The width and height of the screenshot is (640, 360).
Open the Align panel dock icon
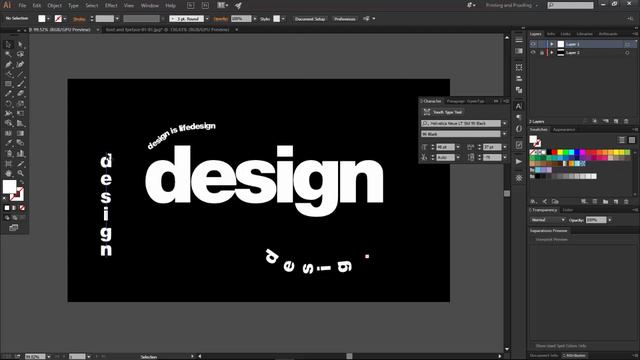518,78
